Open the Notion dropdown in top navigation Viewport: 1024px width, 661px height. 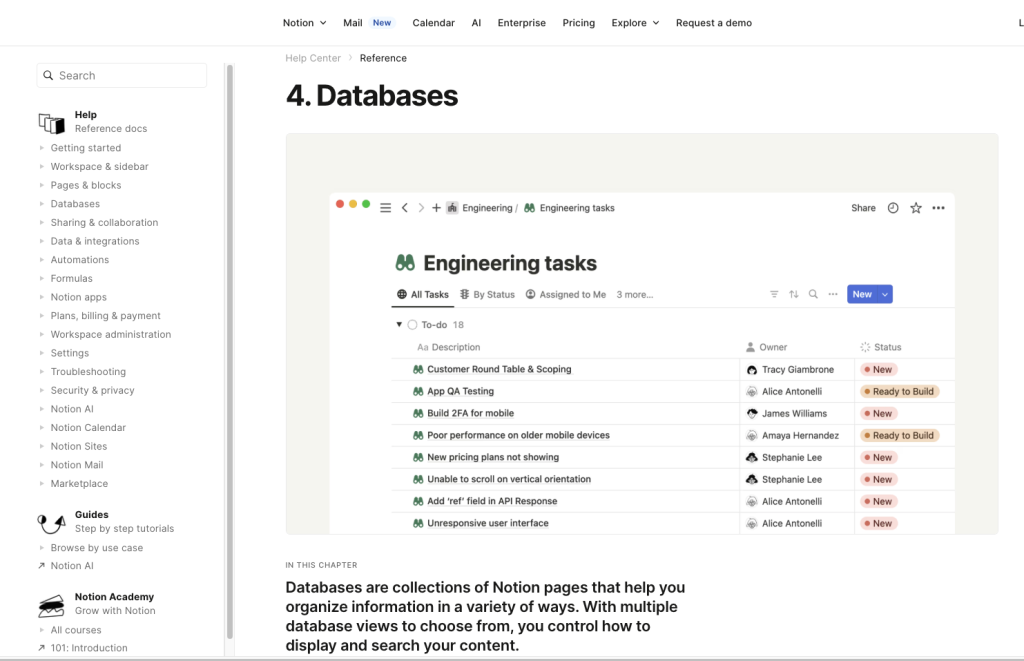click(304, 23)
